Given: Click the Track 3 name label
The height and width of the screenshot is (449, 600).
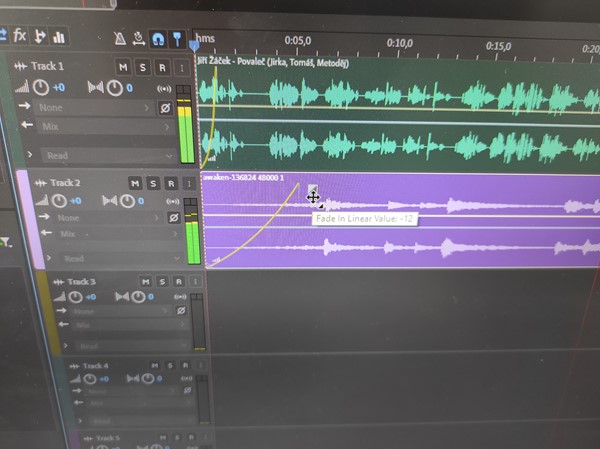Looking at the screenshot, I should point(81,283).
